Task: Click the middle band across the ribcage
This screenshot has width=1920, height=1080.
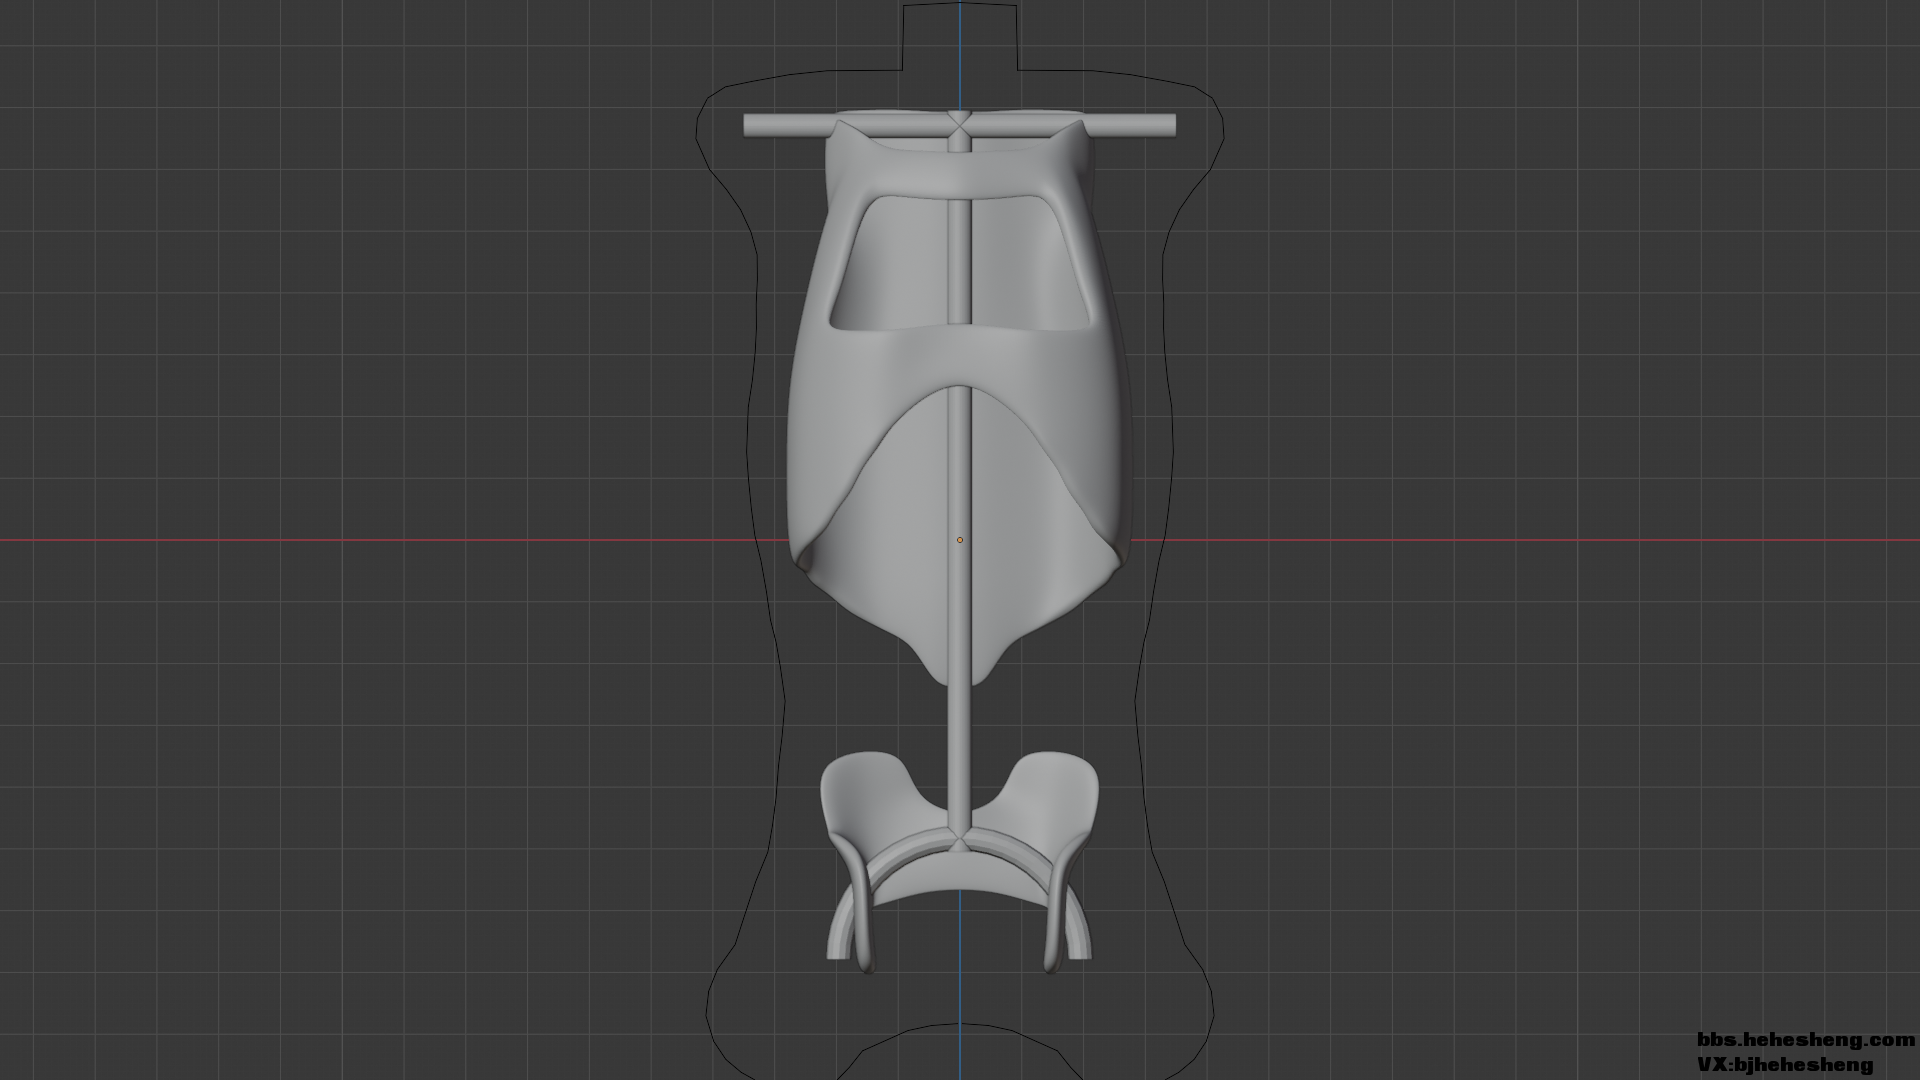Action: (960, 355)
